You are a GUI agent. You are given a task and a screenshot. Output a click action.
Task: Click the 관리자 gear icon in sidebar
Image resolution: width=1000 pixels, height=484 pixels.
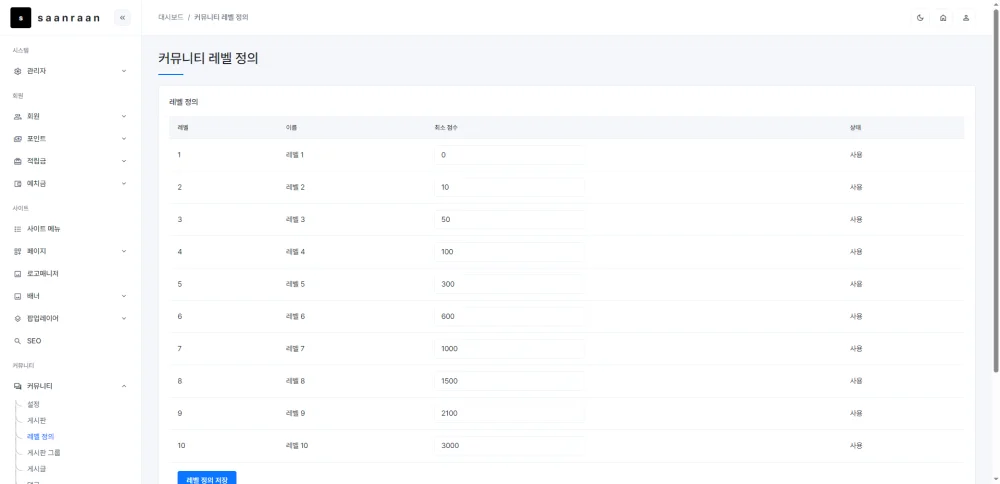point(18,71)
